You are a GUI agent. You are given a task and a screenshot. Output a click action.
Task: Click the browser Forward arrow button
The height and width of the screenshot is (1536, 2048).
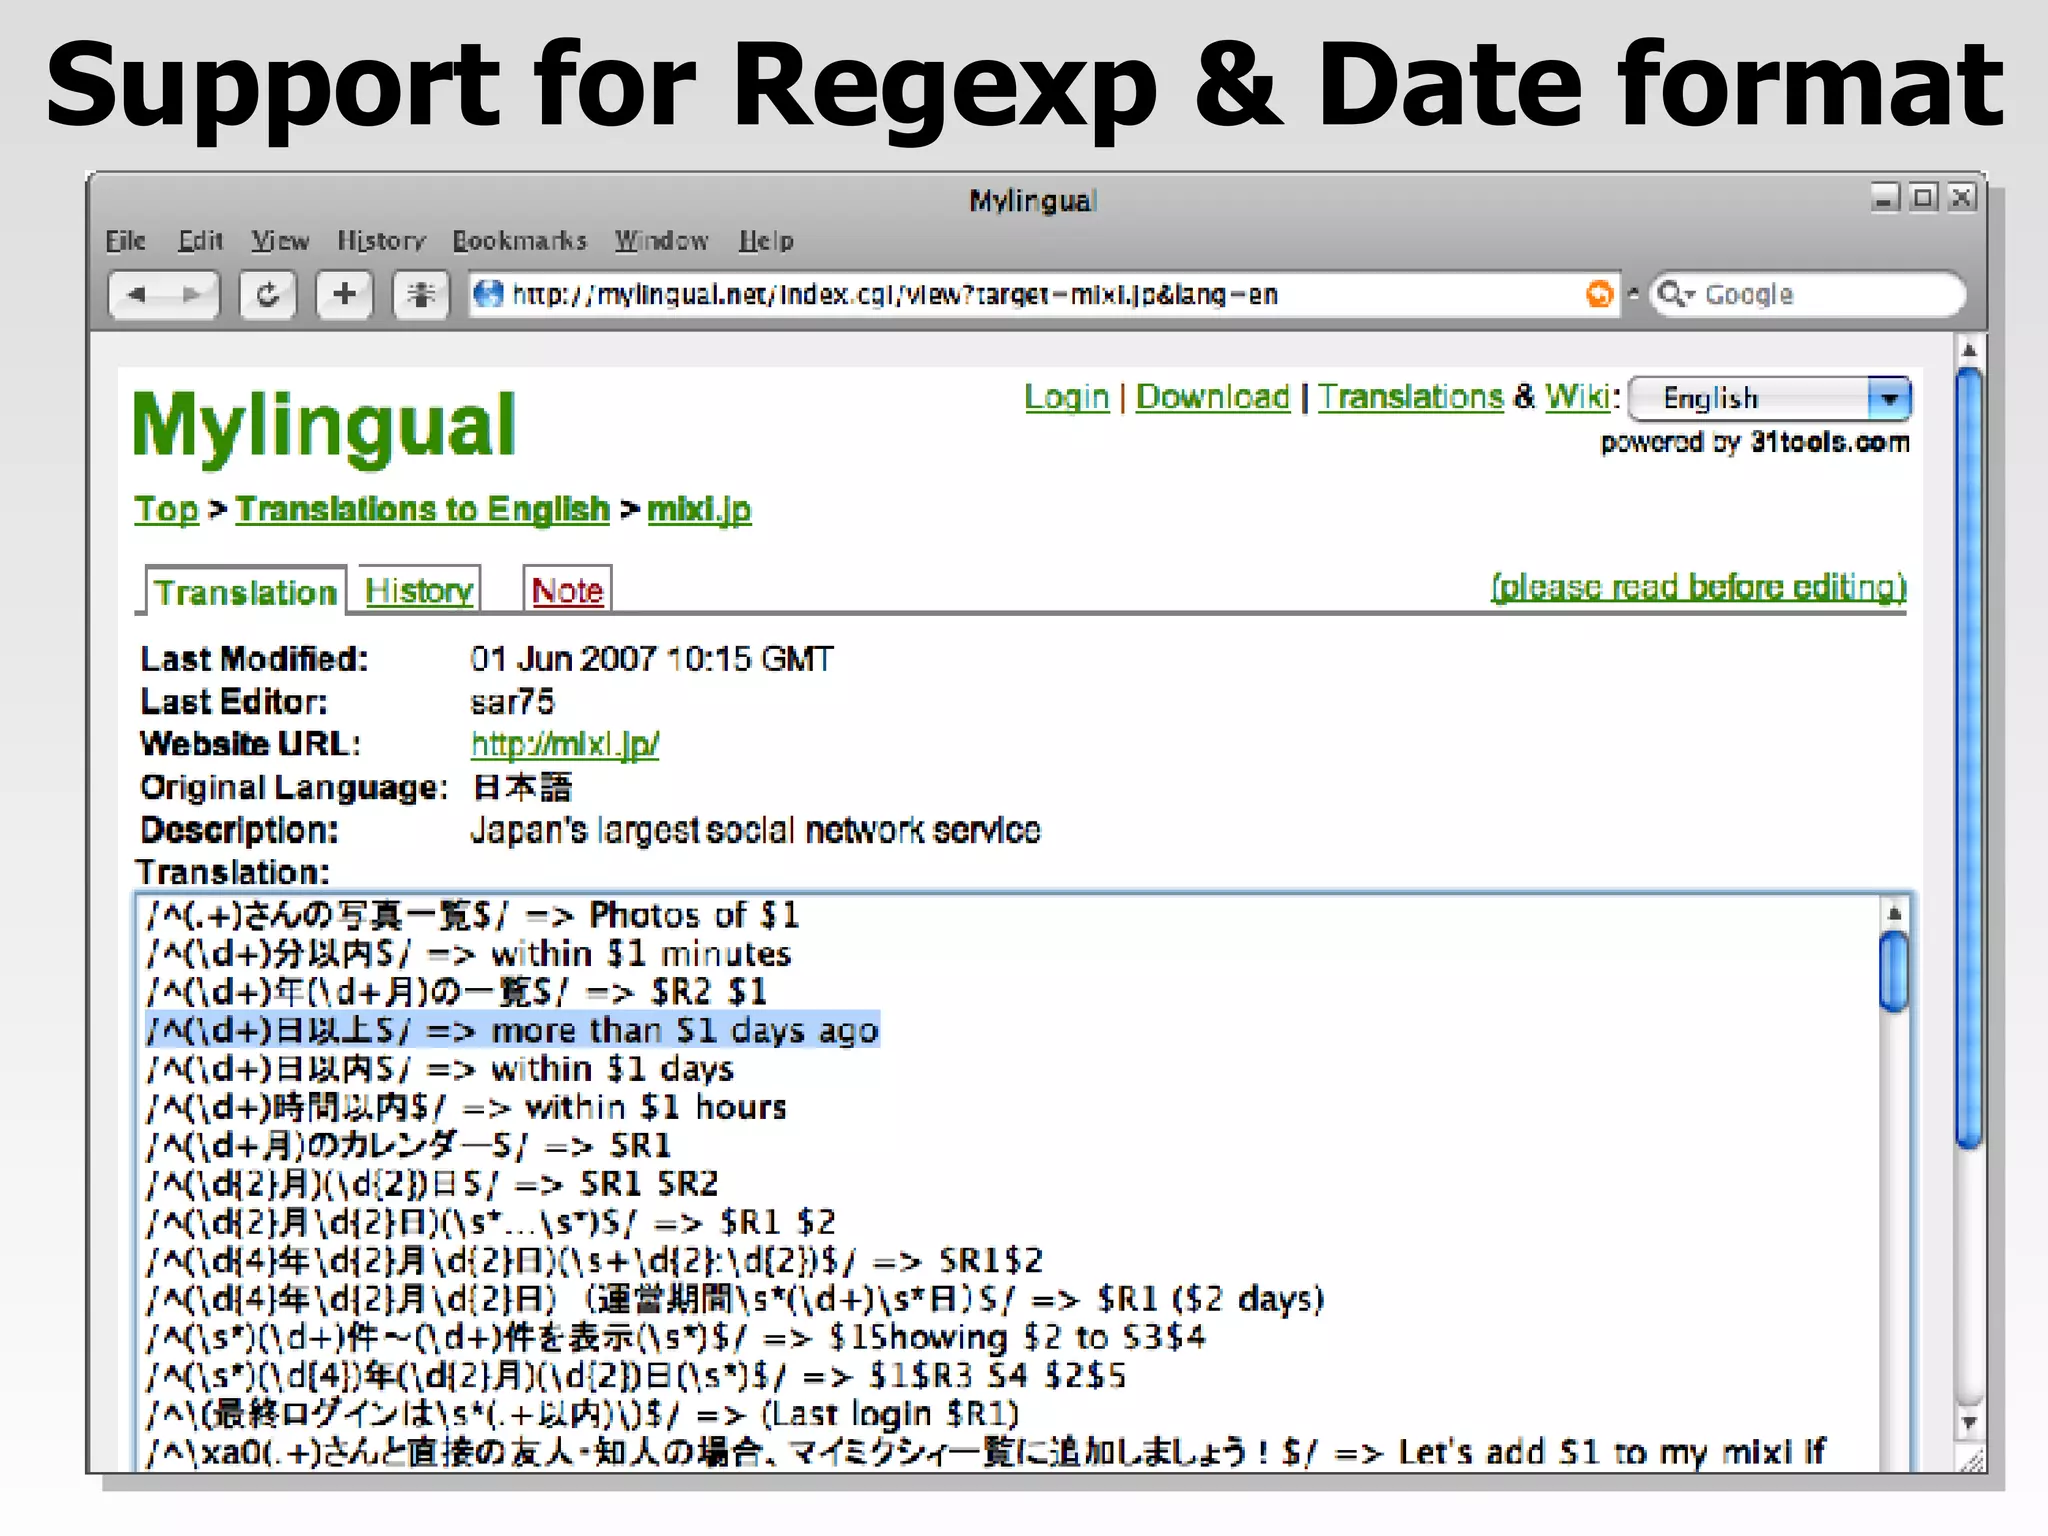tap(191, 295)
